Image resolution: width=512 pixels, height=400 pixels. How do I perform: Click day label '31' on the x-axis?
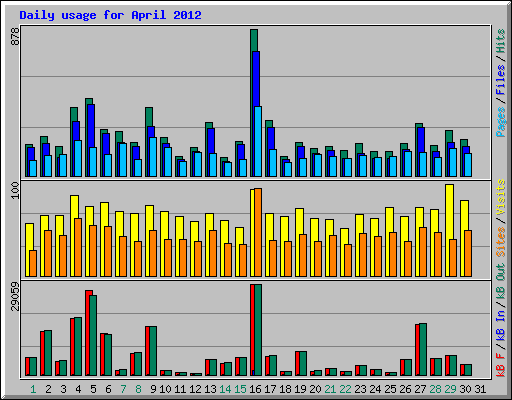coord(480,389)
